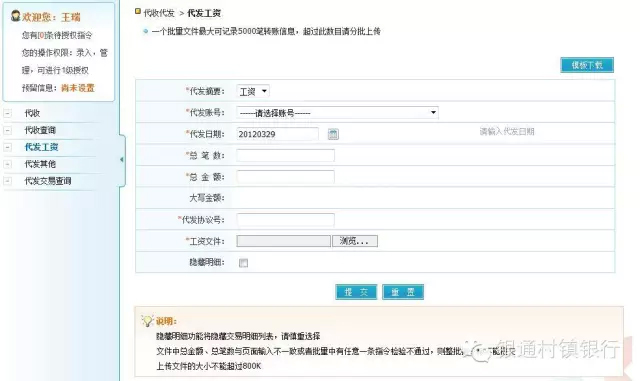Click the 重置 reset button
The height and width of the screenshot is (381, 640).
click(x=403, y=292)
